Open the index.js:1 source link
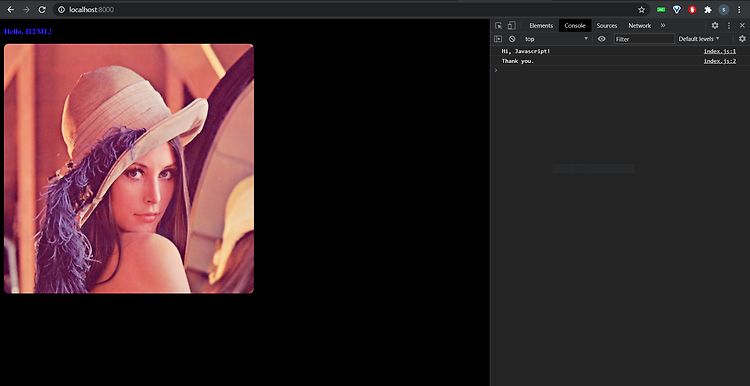 point(719,51)
